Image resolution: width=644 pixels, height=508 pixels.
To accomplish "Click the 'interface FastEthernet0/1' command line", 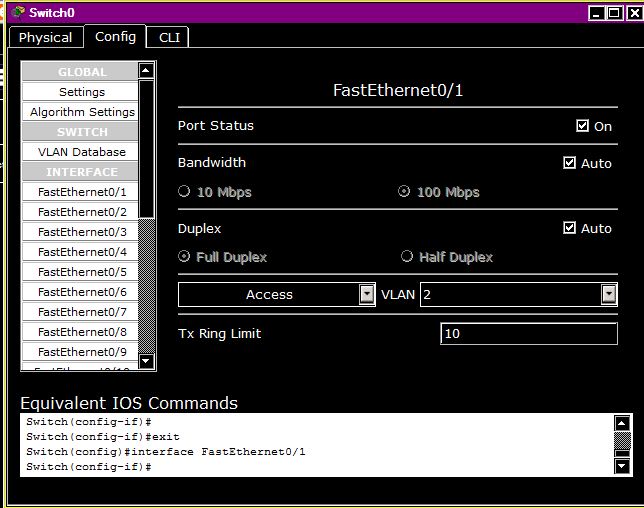I will pyautogui.click(x=166, y=452).
